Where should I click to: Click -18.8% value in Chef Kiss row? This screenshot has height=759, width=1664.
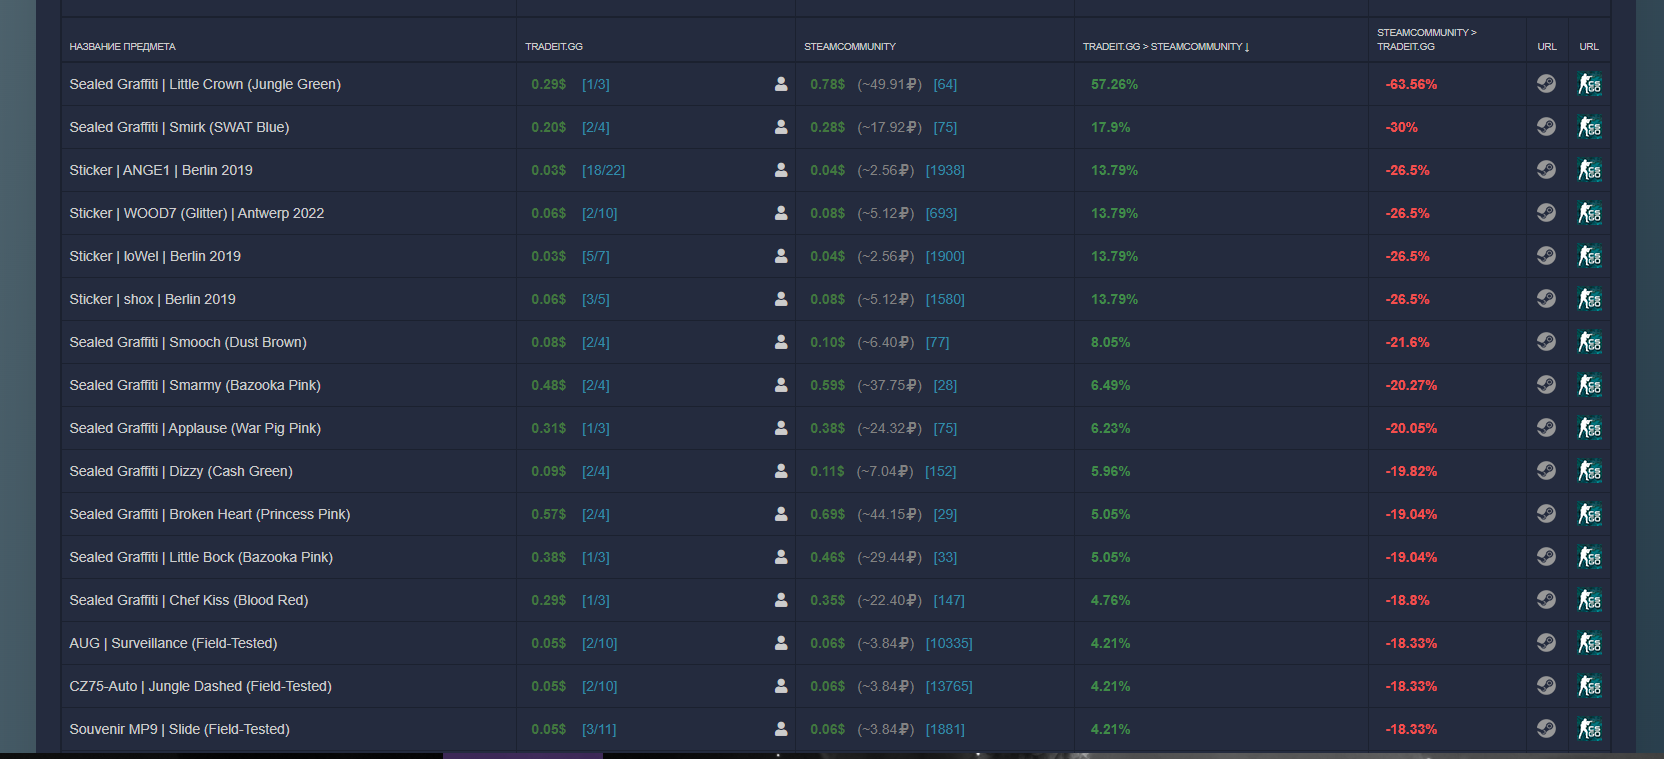point(1407,600)
